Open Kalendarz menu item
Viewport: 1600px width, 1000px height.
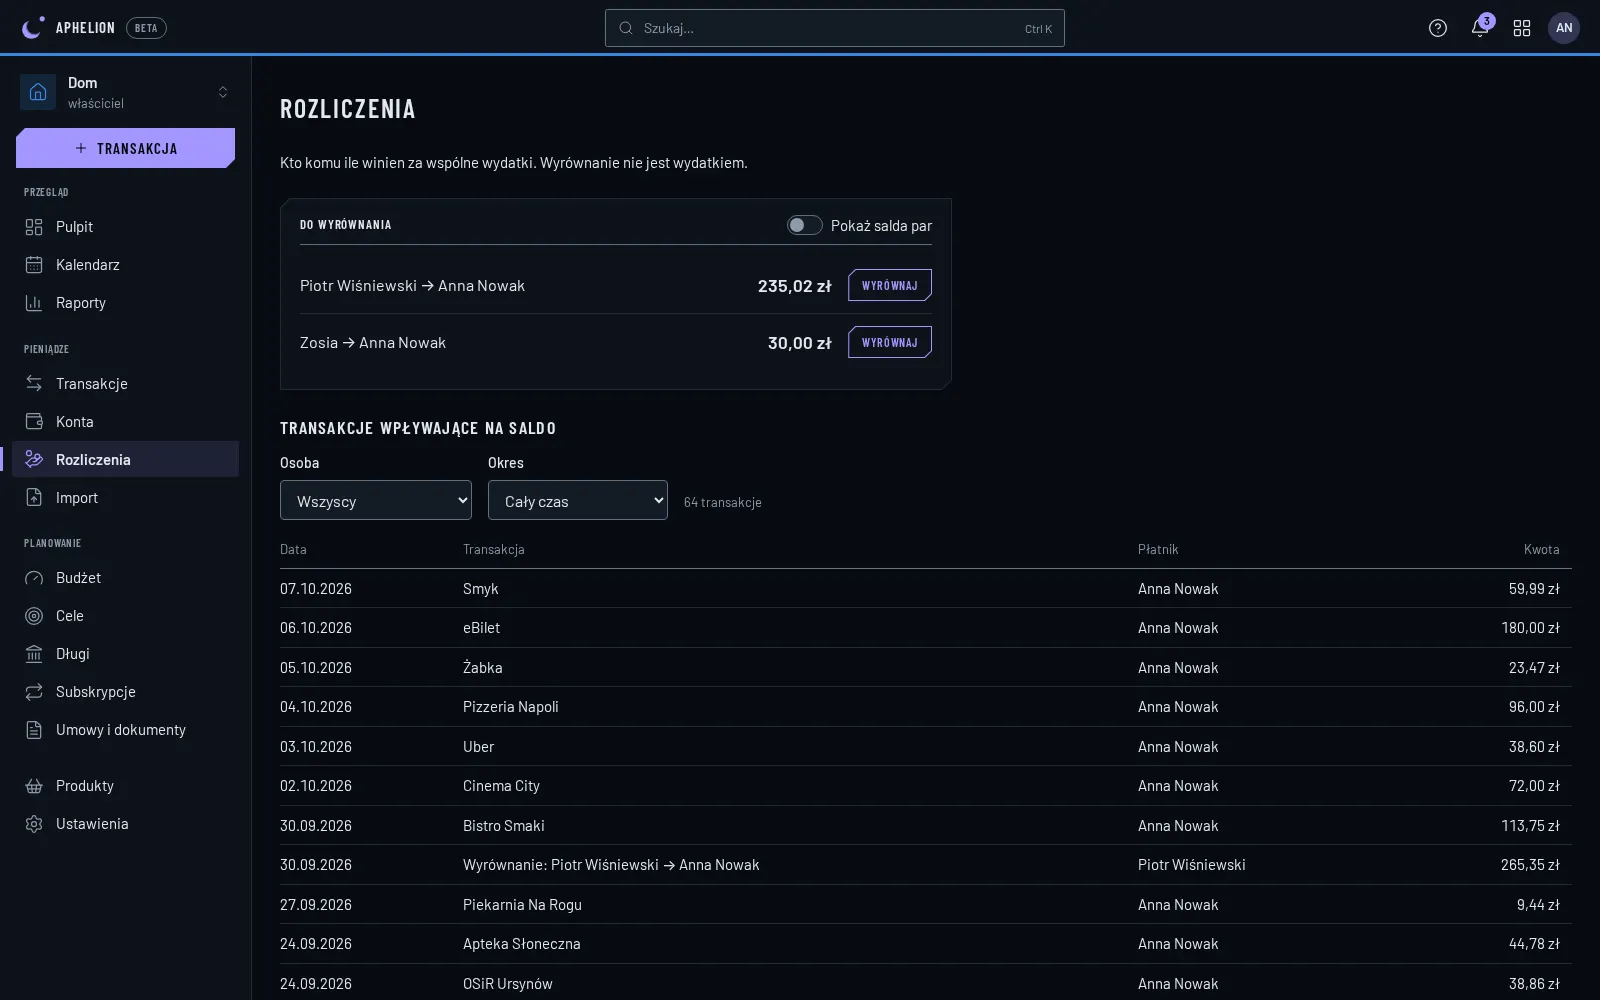tap(126, 265)
